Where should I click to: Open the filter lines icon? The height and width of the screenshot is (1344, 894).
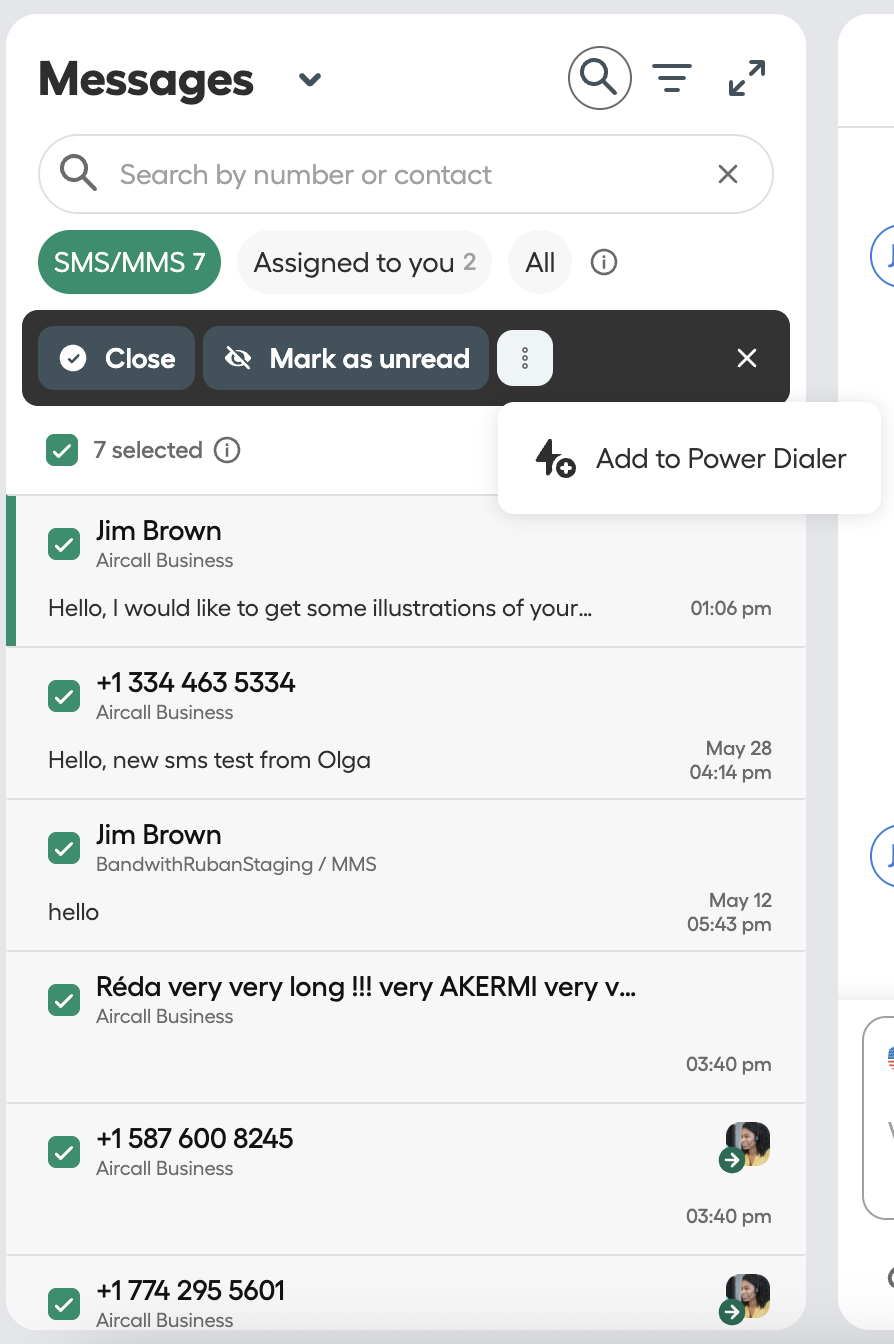[x=672, y=78]
